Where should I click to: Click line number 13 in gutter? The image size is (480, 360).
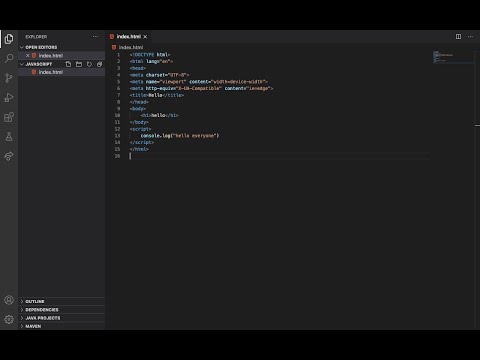click(117, 136)
